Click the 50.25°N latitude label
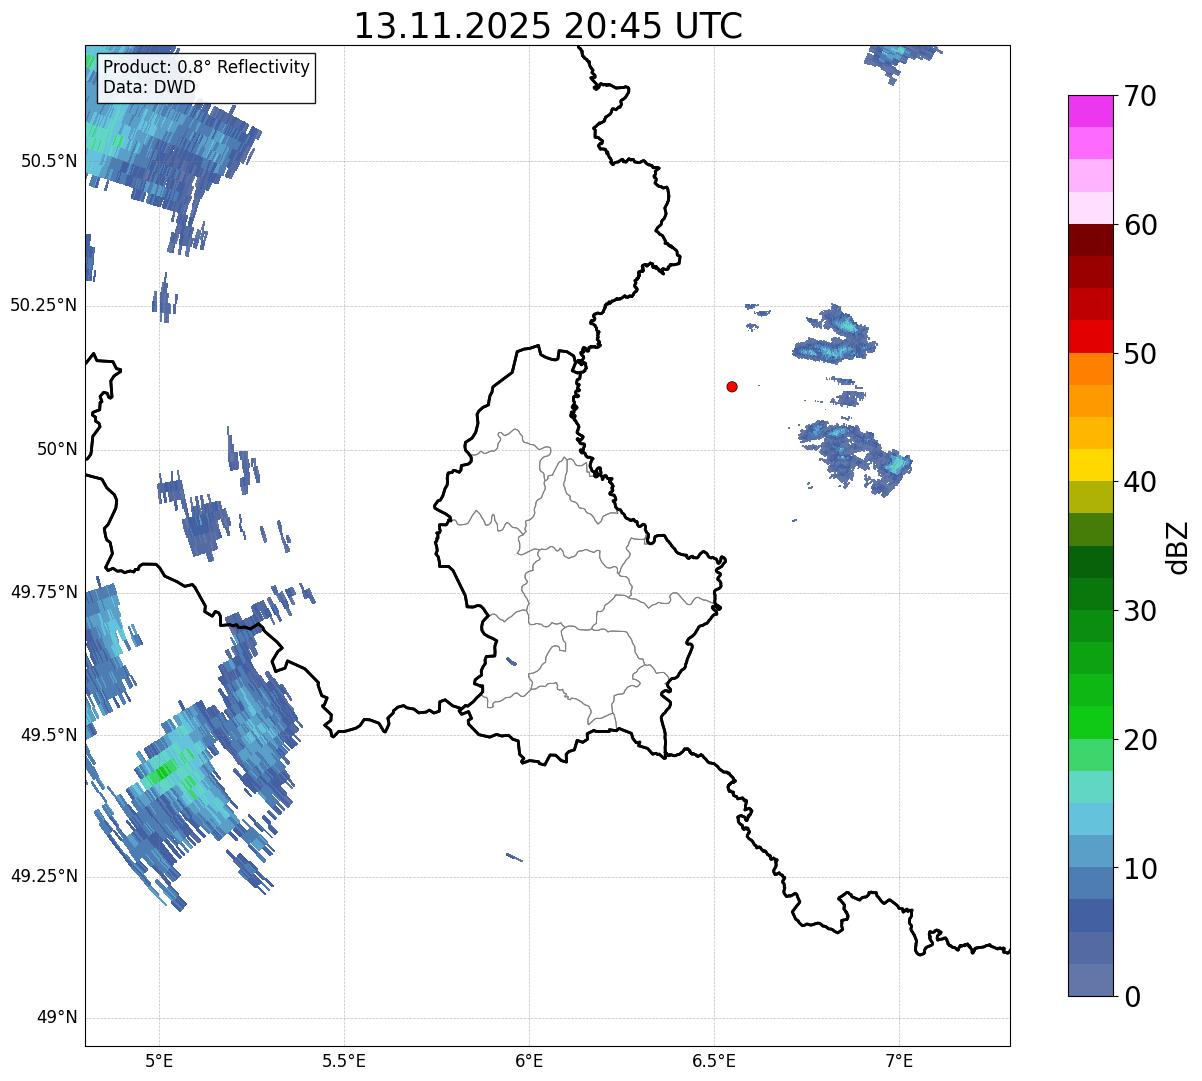Viewport: 1202px width, 1081px height. [x=43, y=305]
